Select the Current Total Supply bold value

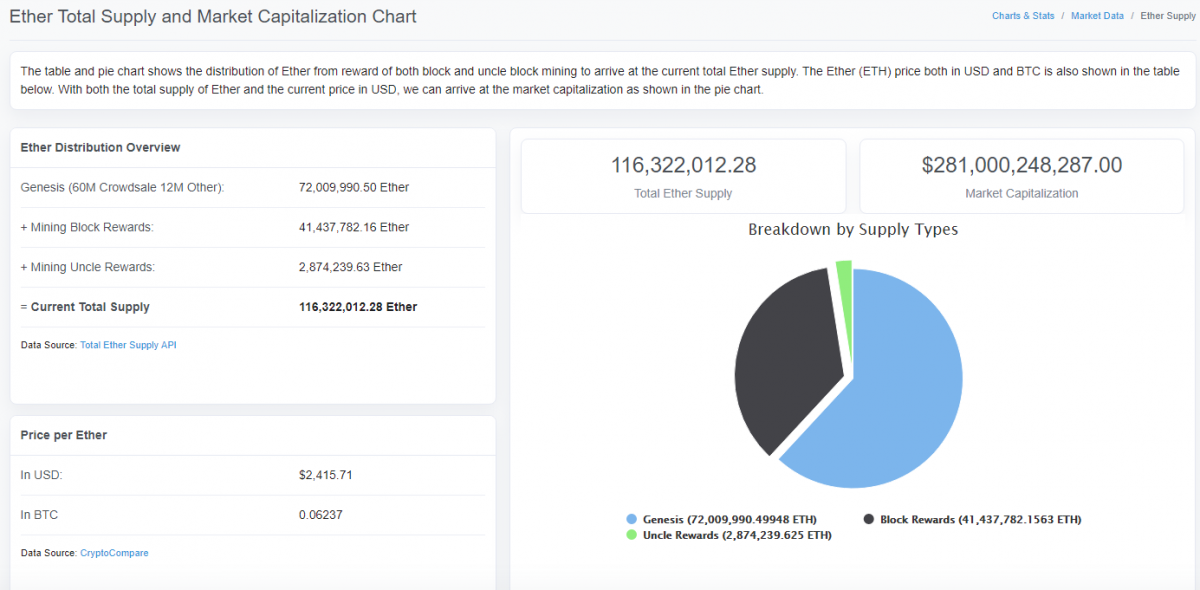click(357, 307)
